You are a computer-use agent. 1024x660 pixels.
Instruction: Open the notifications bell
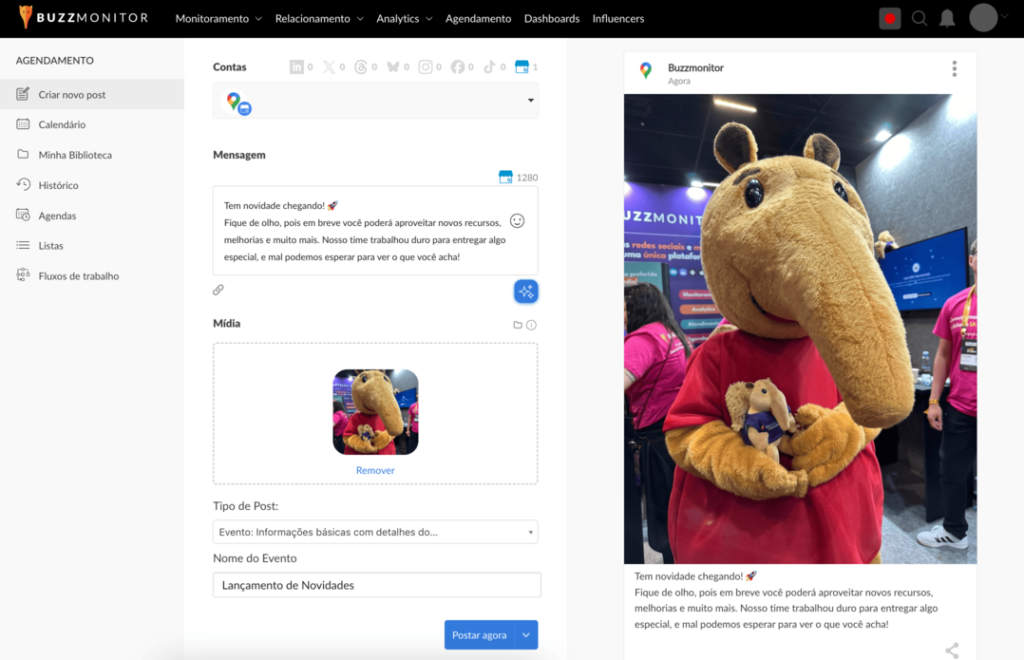[946, 18]
